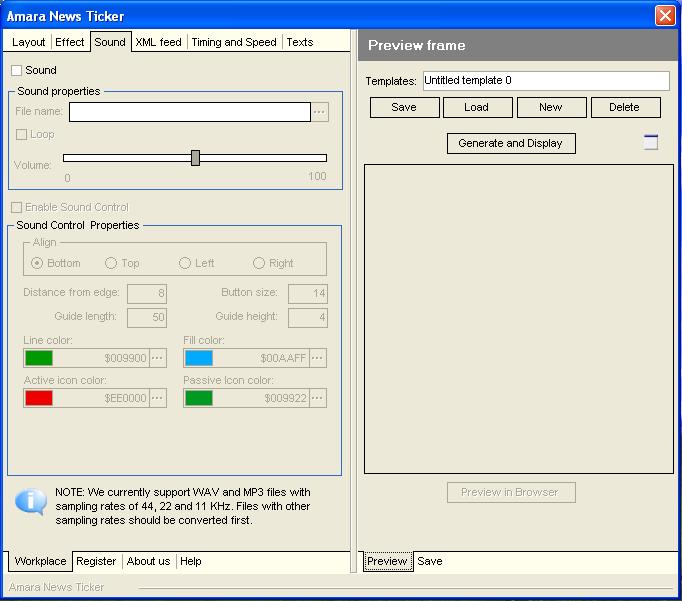This screenshot has height=601, width=682.
Task: Open file browse button next to File name
Action: (320, 112)
